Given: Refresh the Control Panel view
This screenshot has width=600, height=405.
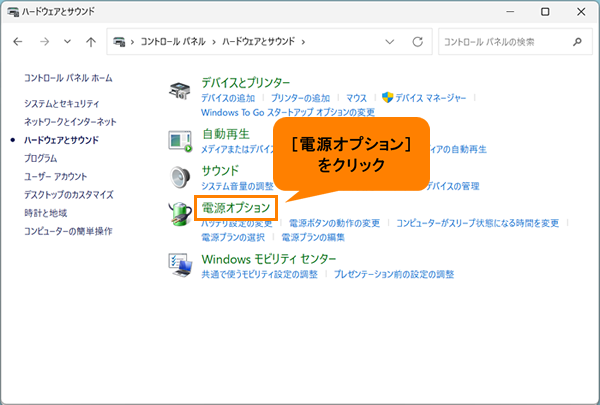Looking at the screenshot, I should (417, 41).
